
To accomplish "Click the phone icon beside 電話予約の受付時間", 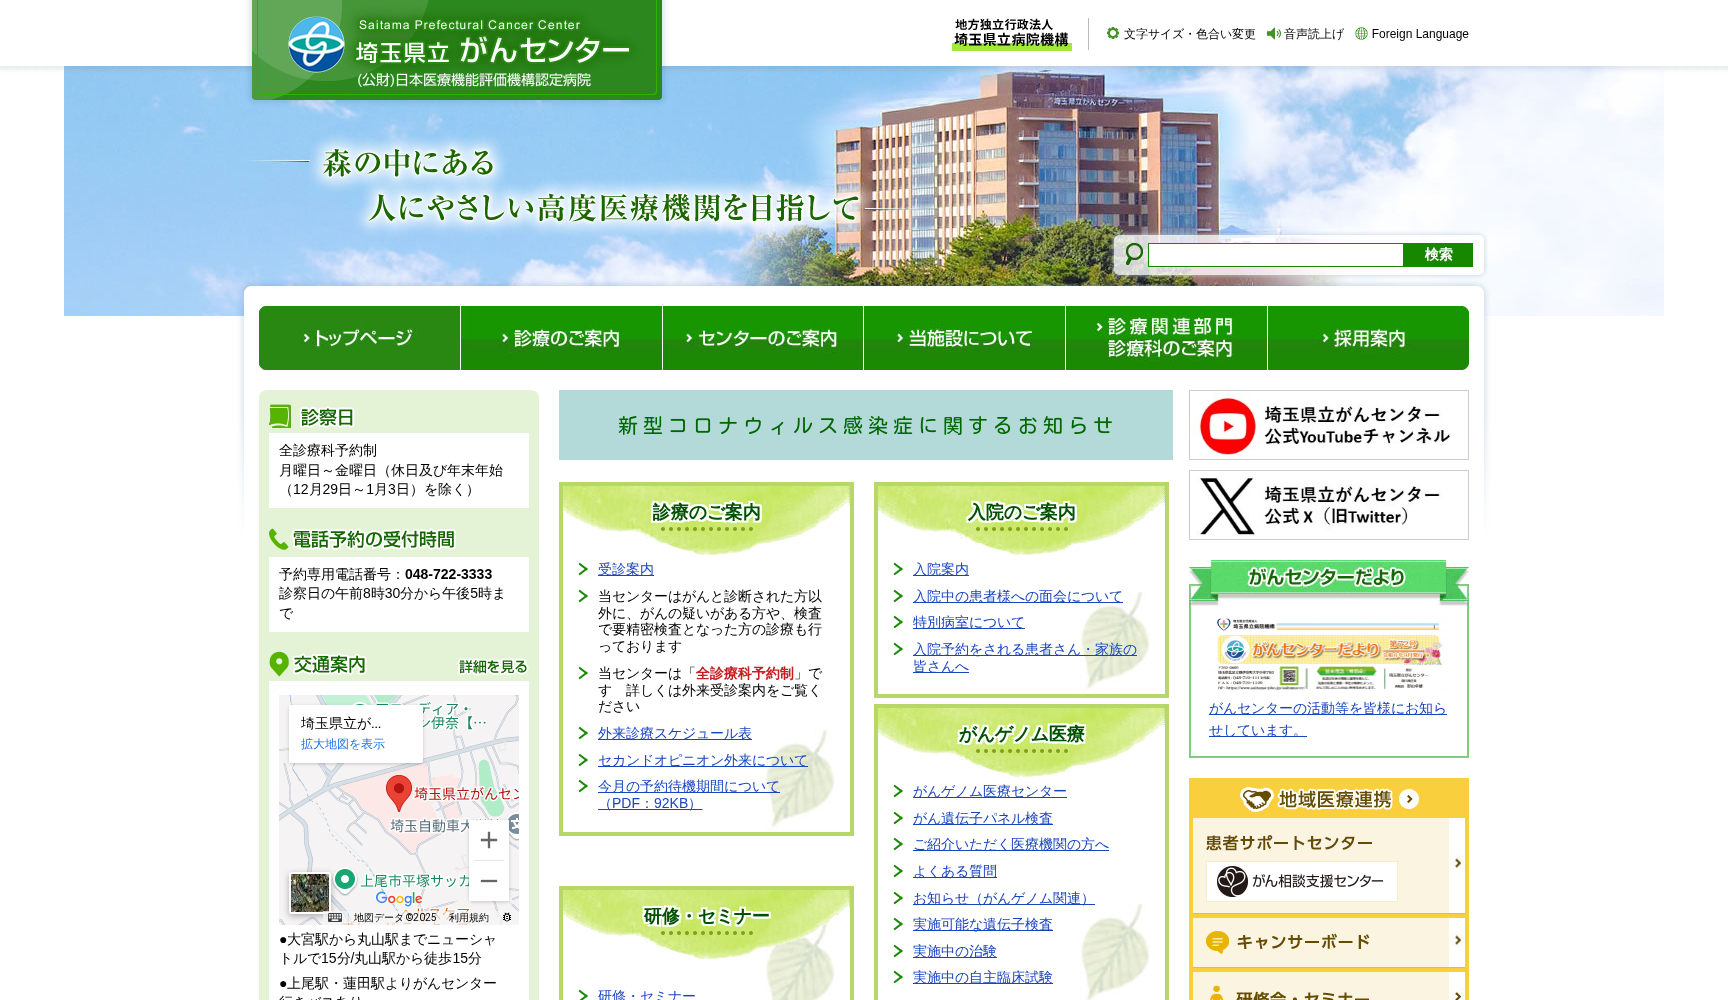I will click(278, 538).
